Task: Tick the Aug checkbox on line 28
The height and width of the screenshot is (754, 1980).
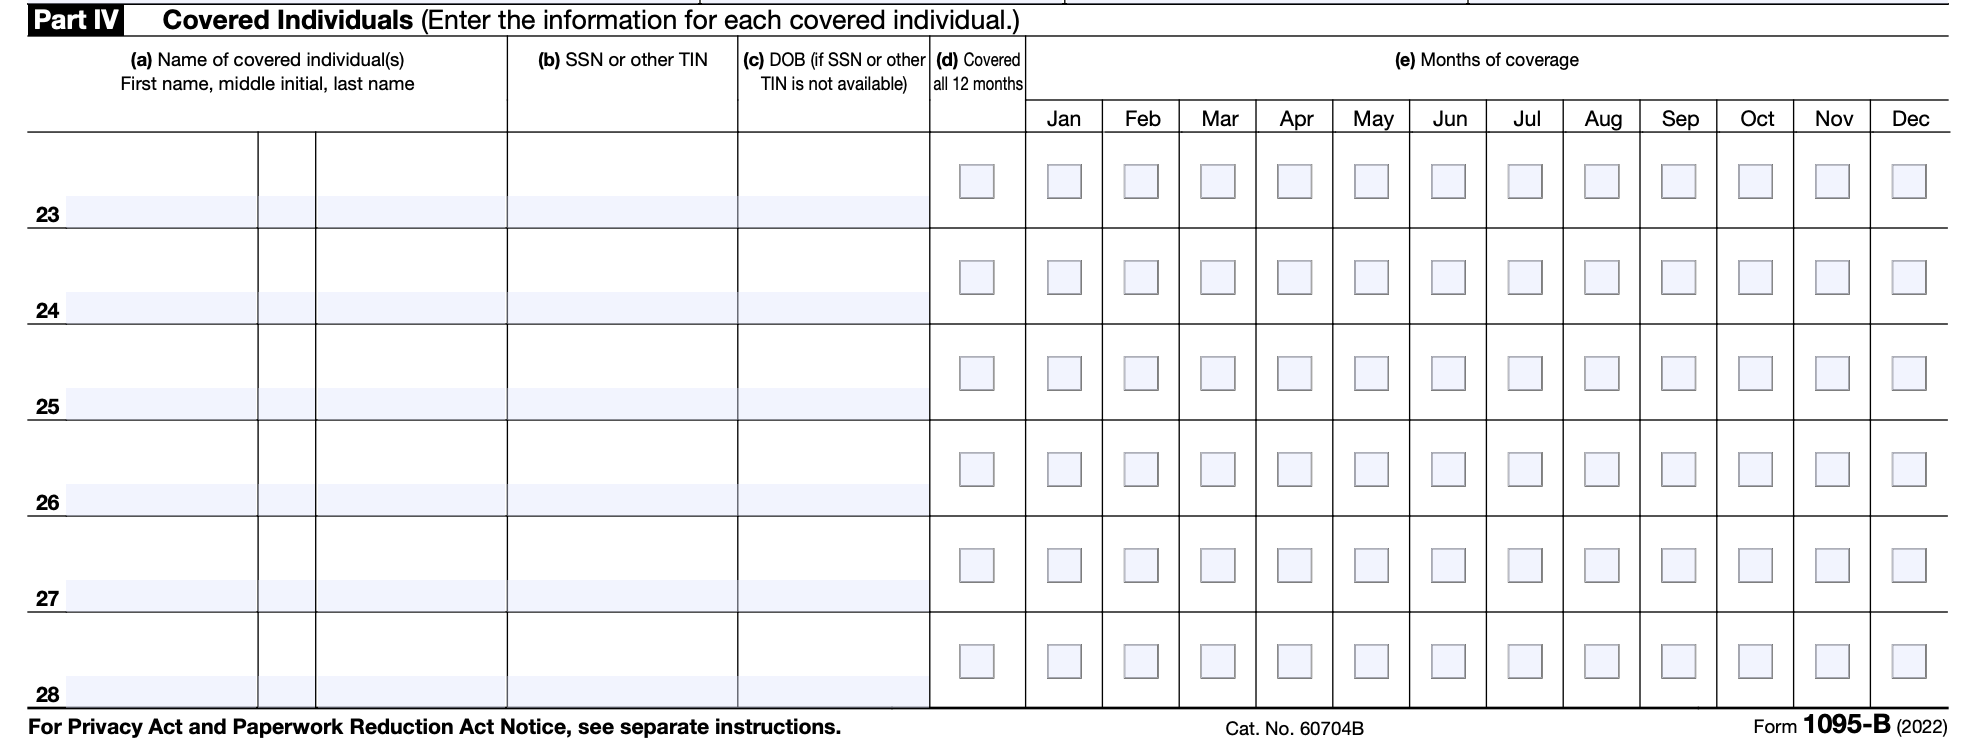Action: (1601, 661)
